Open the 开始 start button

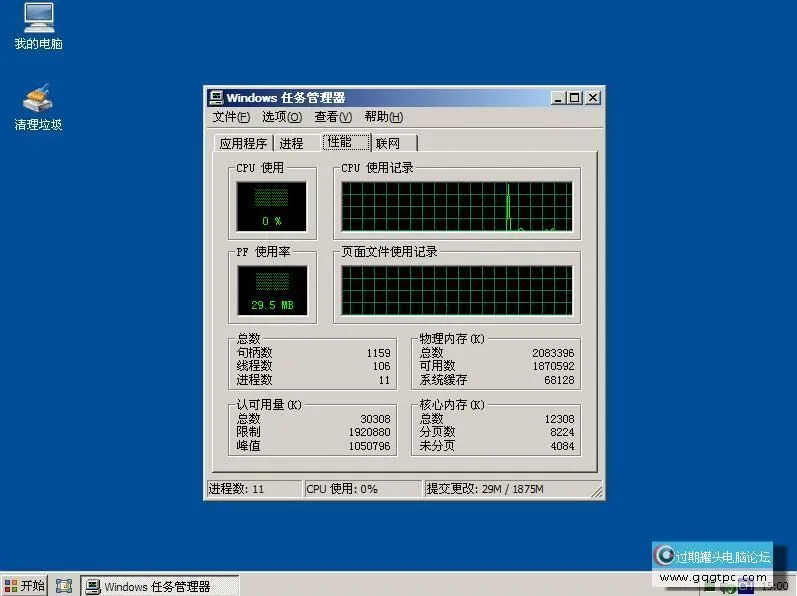click(x=24, y=586)
